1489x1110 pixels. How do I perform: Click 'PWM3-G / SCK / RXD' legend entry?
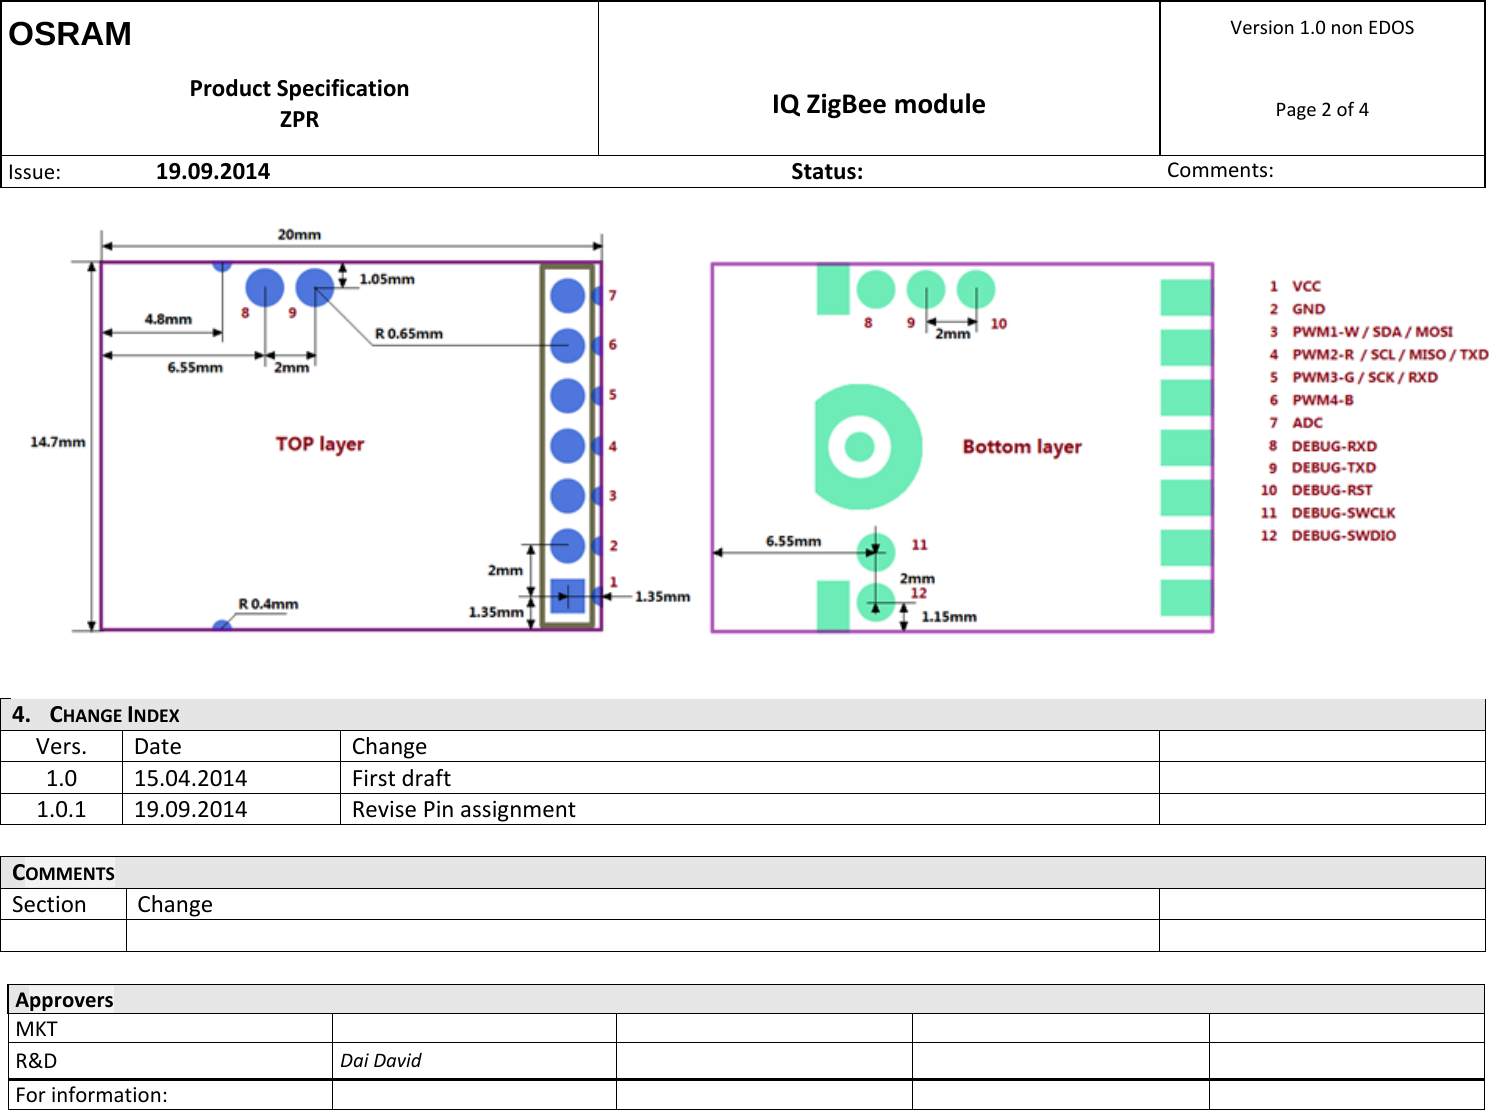click(1365, 377)
